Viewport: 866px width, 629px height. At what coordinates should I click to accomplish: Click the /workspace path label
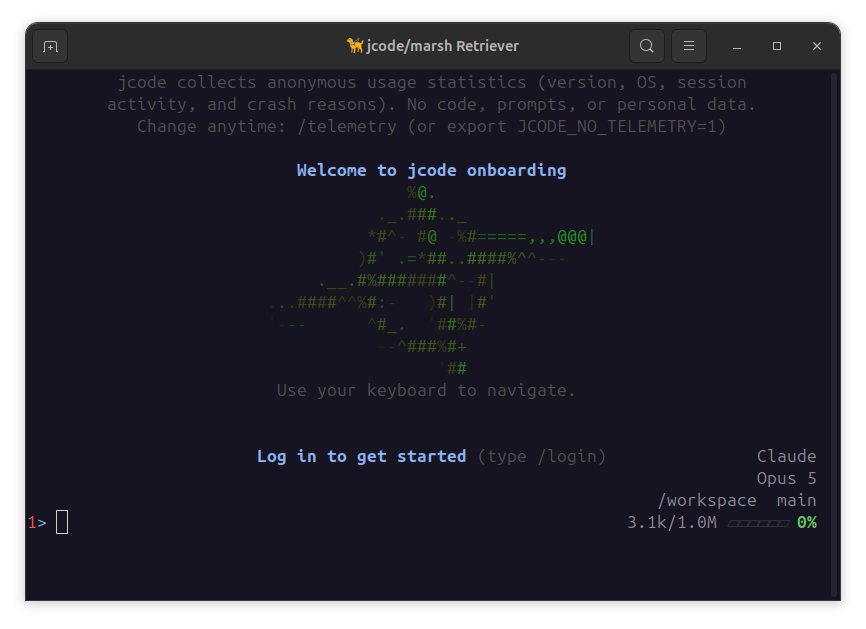click(707, 501)
